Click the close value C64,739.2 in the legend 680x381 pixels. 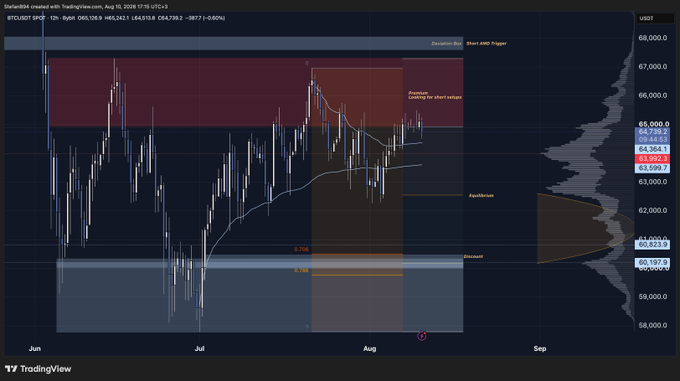[x=170, y=18]
